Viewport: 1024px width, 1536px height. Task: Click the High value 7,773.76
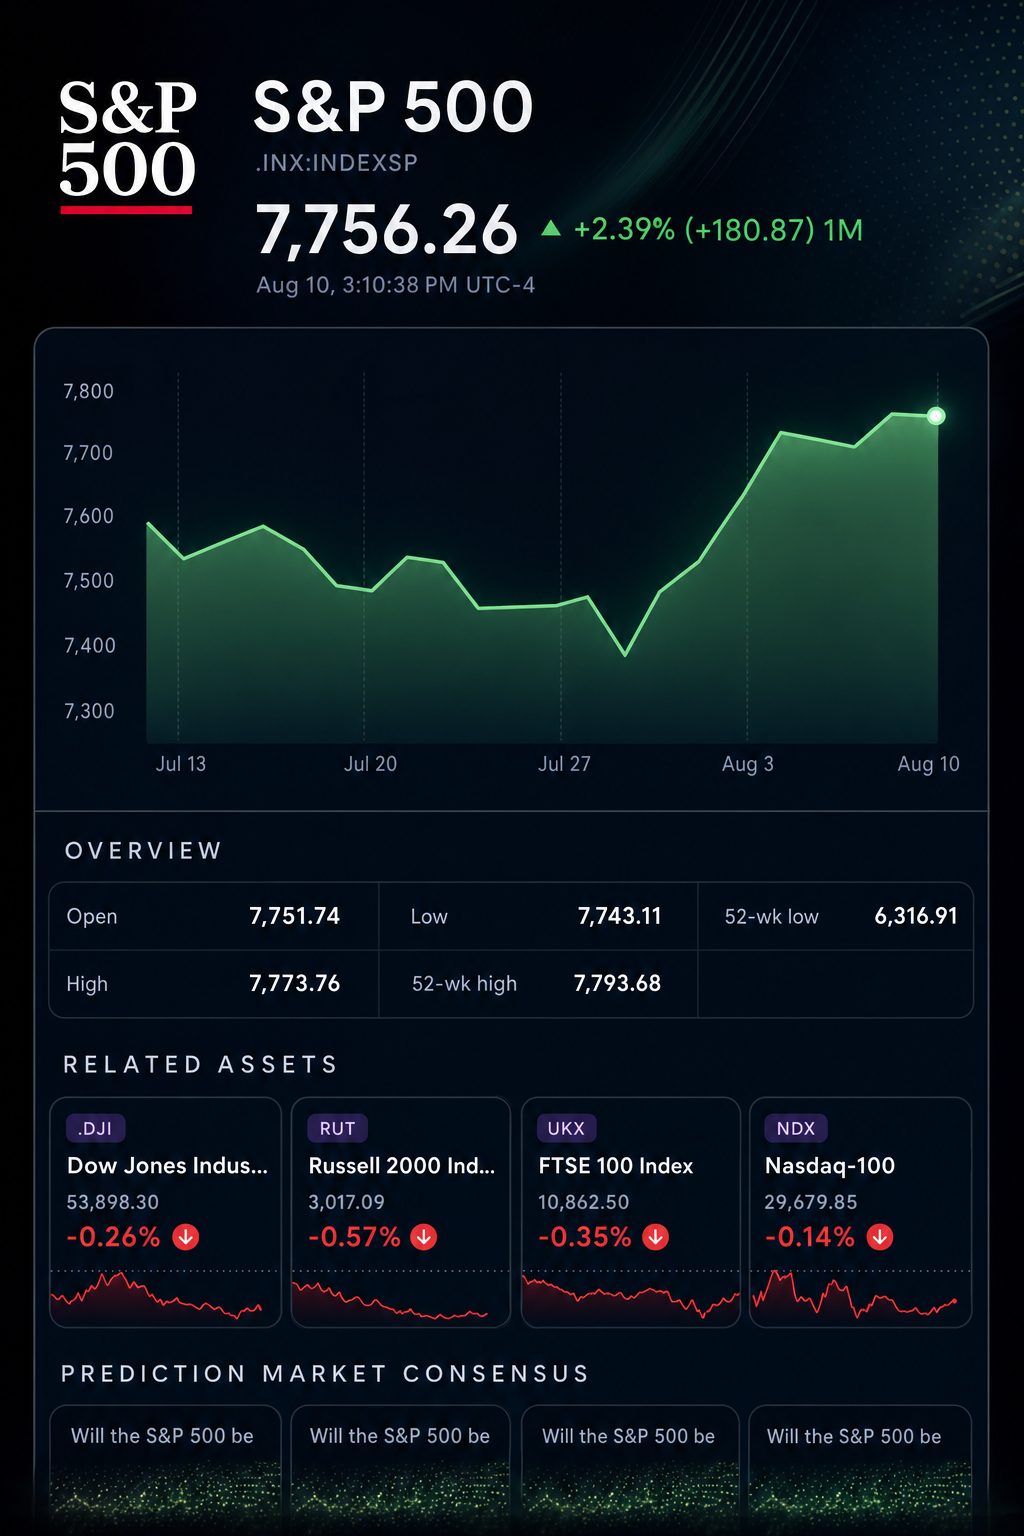[294, 984]
